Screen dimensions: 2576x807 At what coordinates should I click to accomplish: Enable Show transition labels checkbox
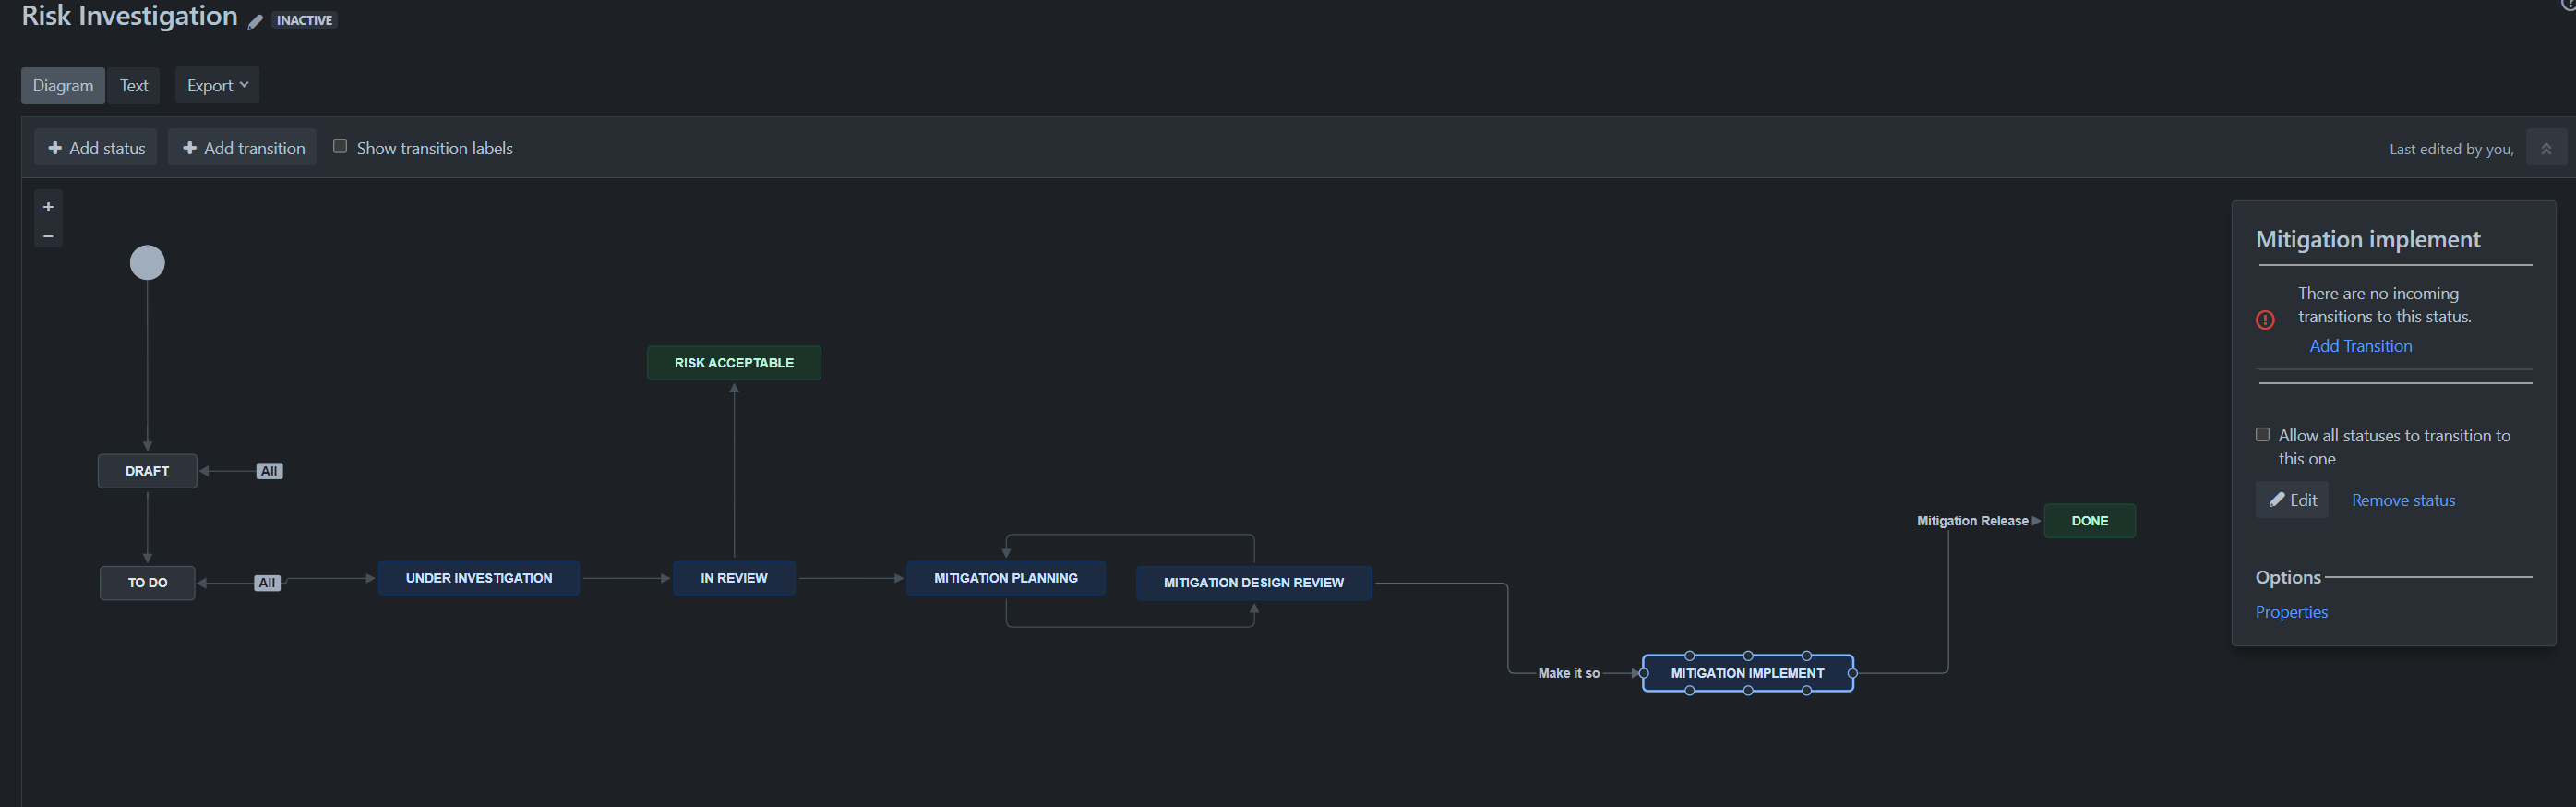340,146
